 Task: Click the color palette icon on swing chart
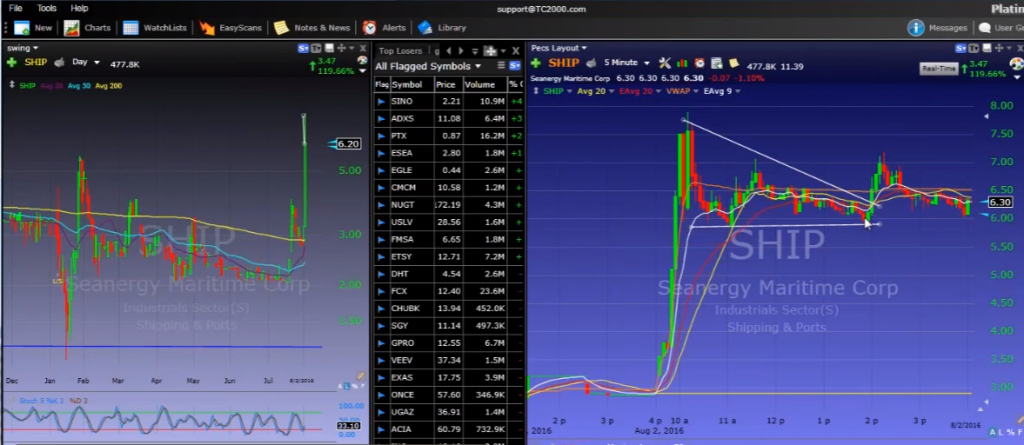pyautogui.click(x=362, y=61)
